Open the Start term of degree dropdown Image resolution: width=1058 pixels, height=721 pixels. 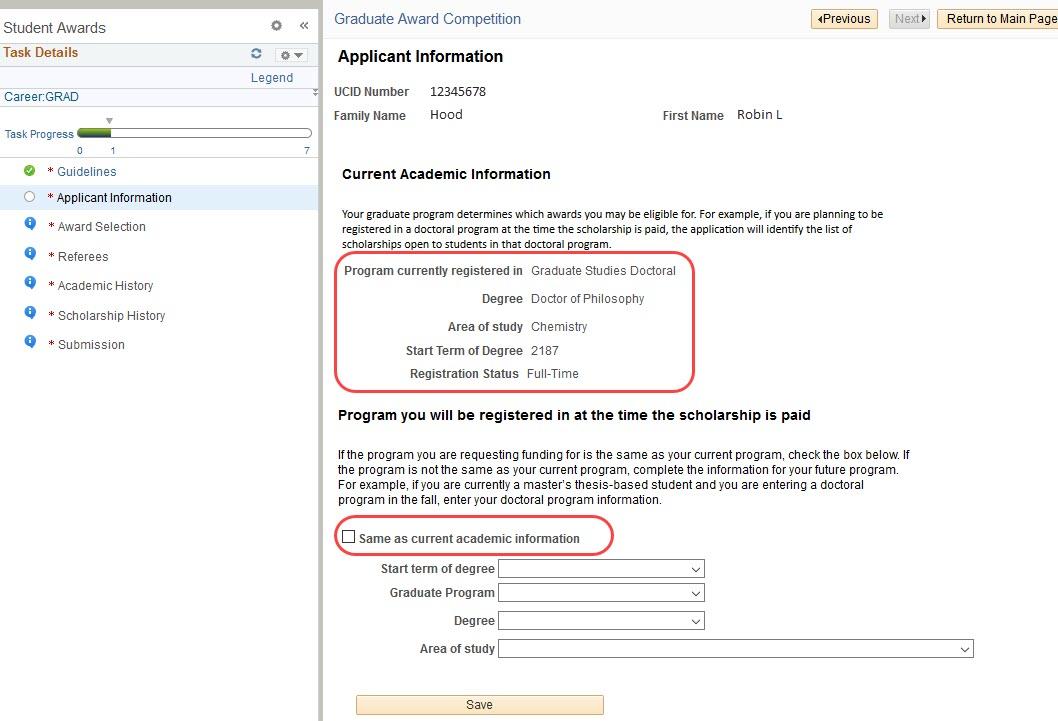[x=695, y=568]
